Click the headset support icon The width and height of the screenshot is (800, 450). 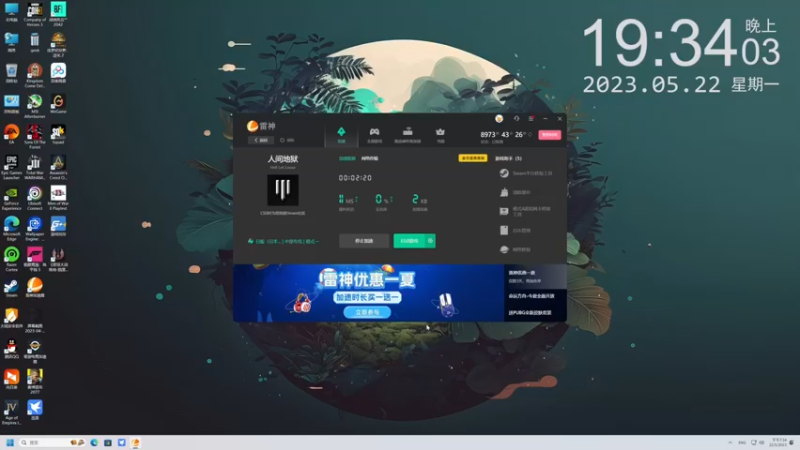516,118
